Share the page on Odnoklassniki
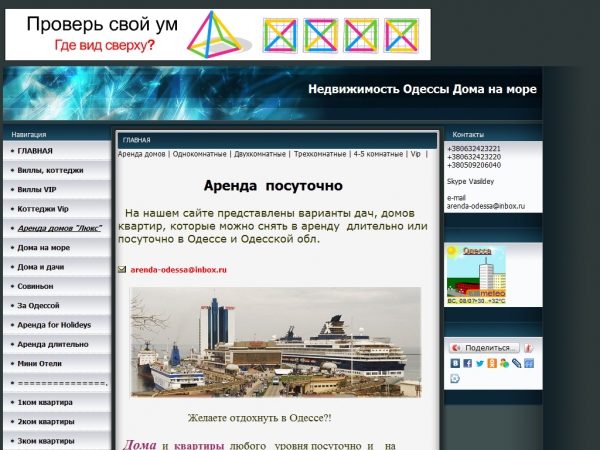The height and width of the screenshot is (450, 600). point(492,363)
